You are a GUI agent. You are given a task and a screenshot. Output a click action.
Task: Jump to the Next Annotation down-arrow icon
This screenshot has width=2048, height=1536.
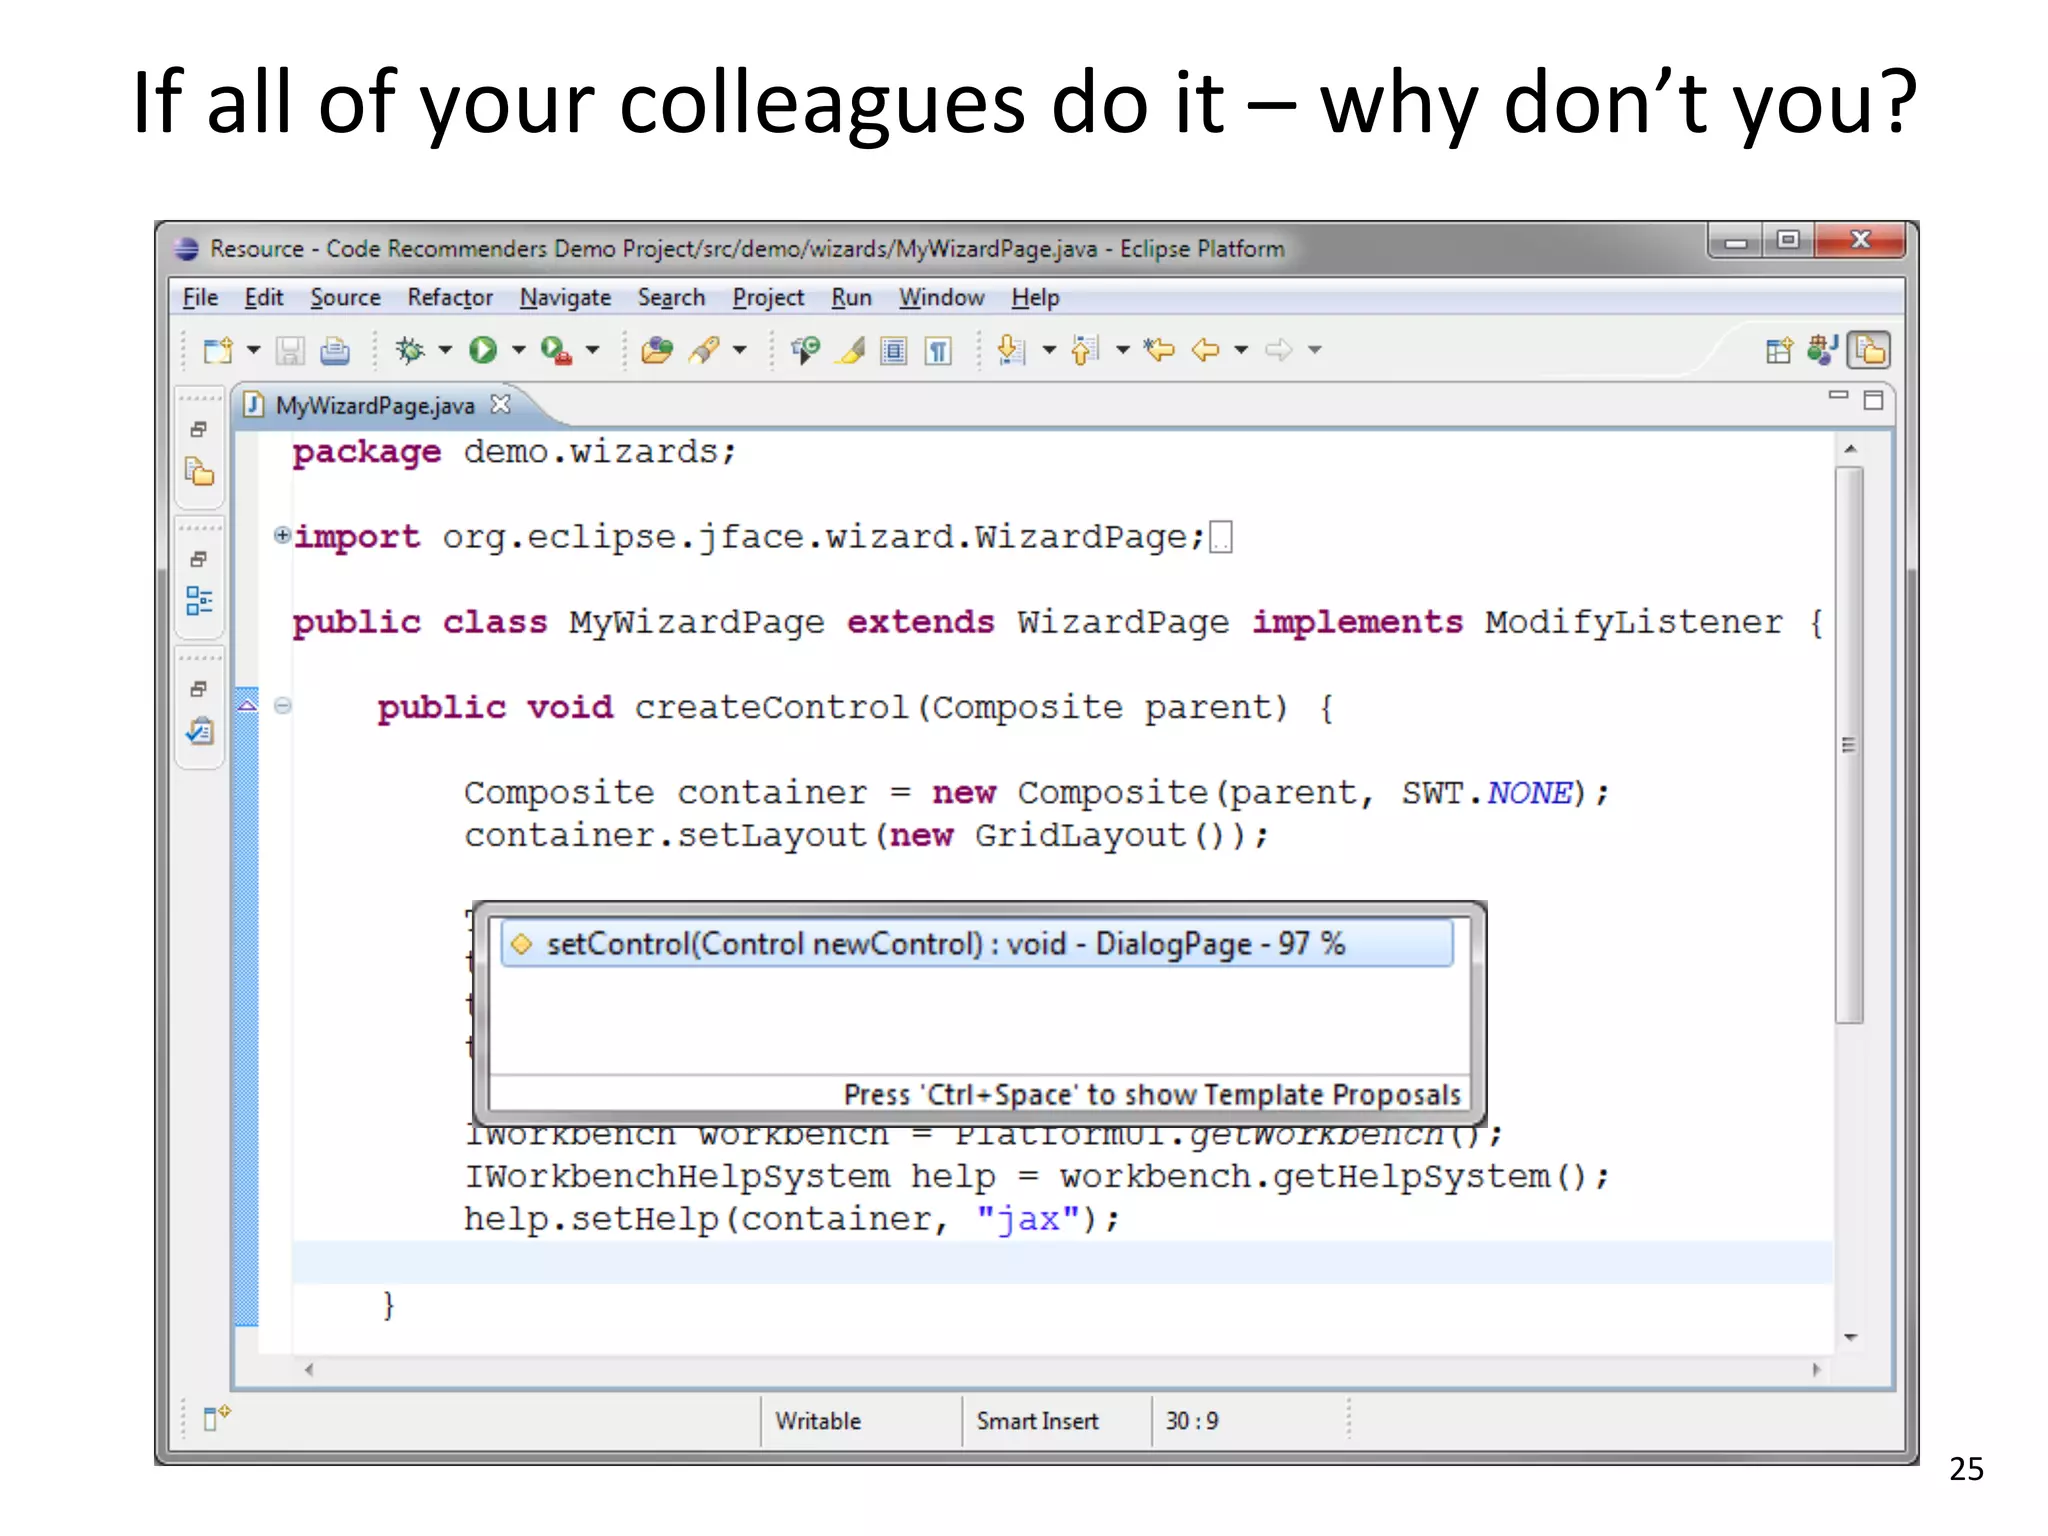pos(1011,350)
